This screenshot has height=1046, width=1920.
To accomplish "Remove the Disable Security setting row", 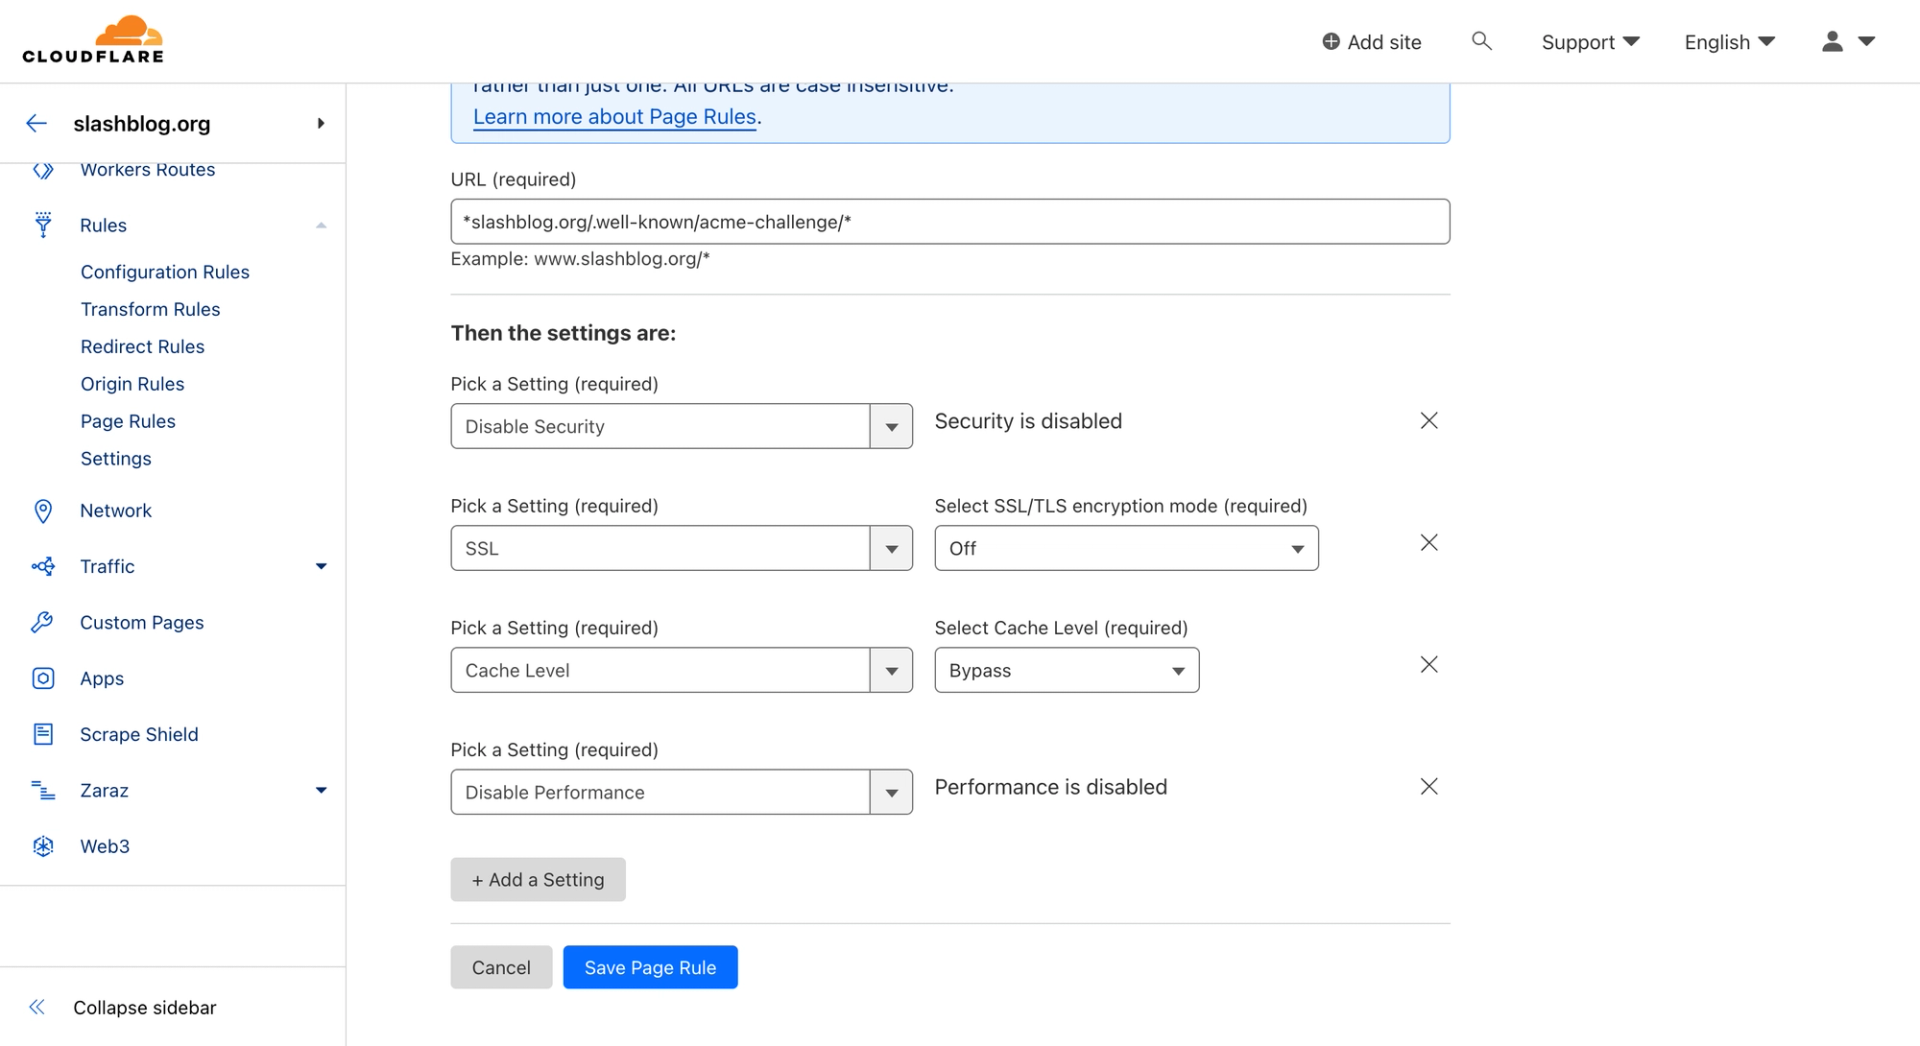I will tap(1429, 421).
